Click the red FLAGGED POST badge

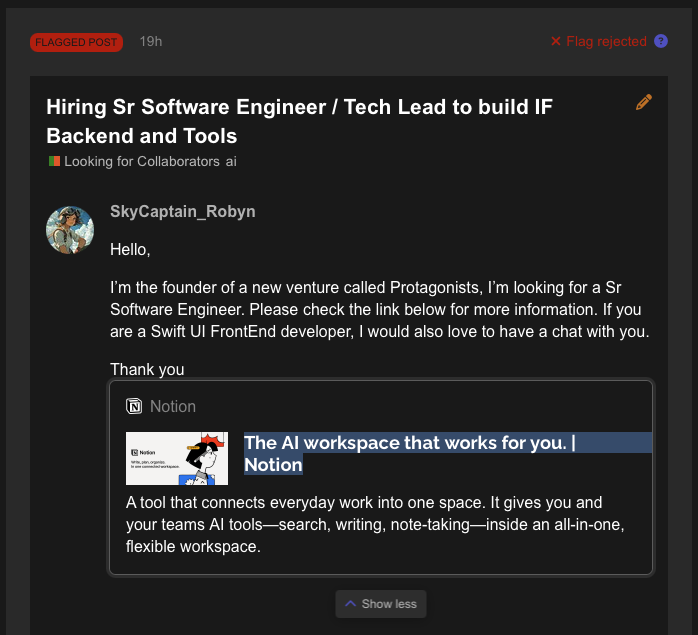pos(76,42)
